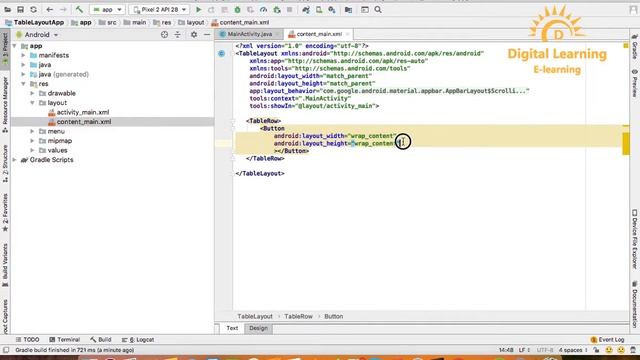Collapse the res folder
The height and width of the screenshot is (360, 640).
coord(23,84)
